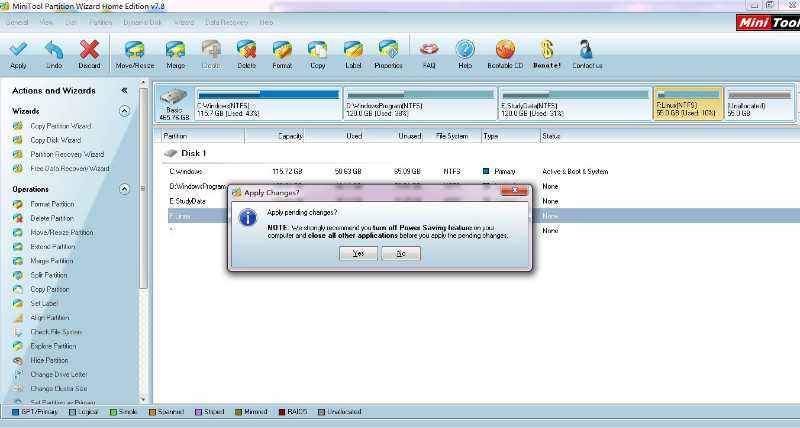Launch Partition Recovery Wizard from sidebar
The height and width of the screenshot is (428, 800).
(67, 154)
